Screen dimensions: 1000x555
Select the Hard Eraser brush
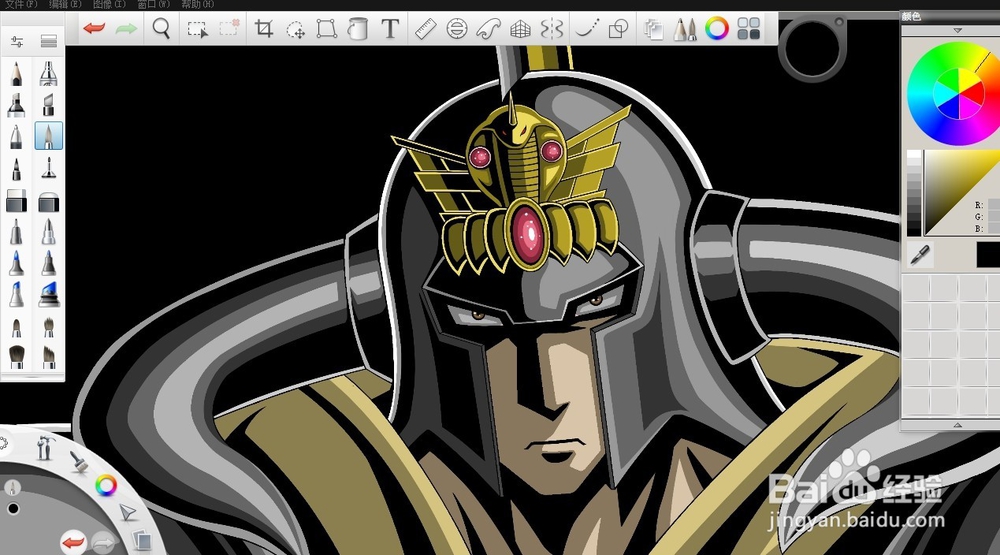click(x=17, y=201)
